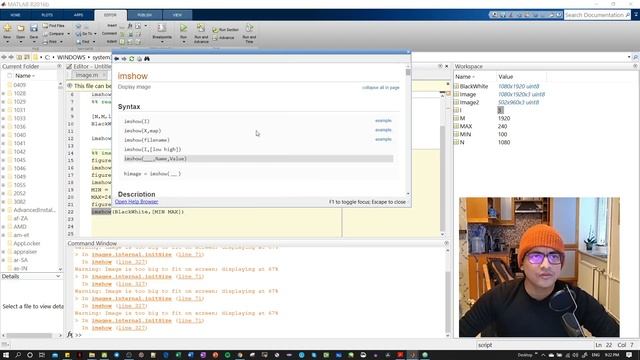Click the New file icon
The height and width of the screenshot is (360, 640).
point(7,28)
